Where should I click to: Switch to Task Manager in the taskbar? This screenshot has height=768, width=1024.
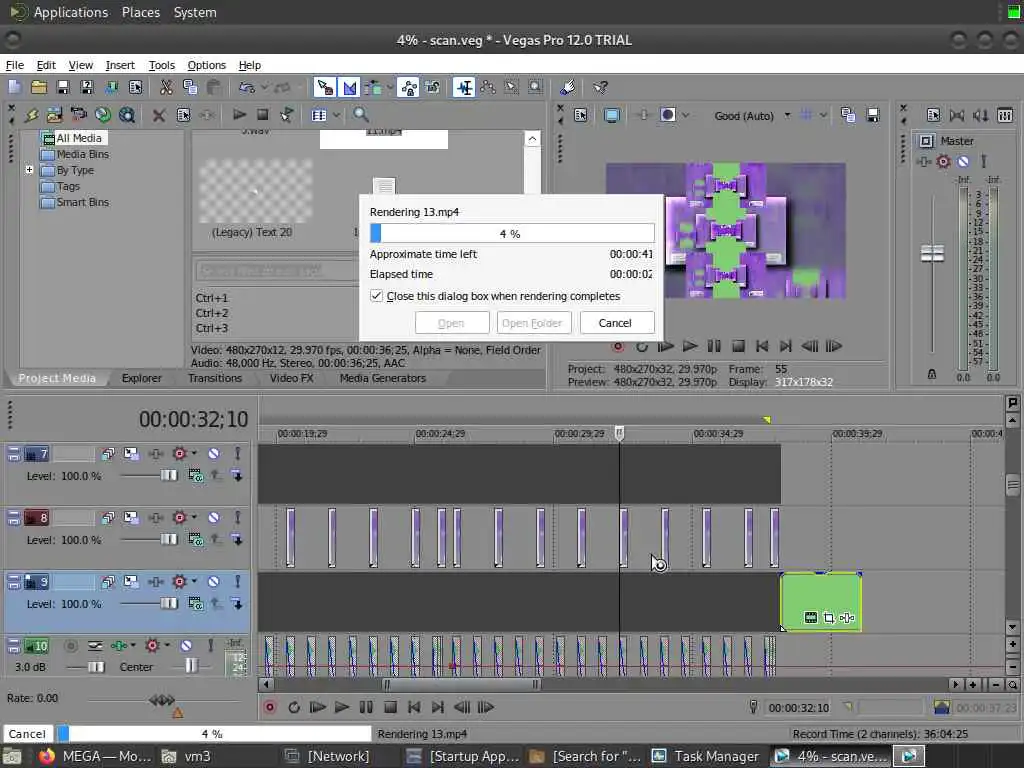[x=707, y=756]
